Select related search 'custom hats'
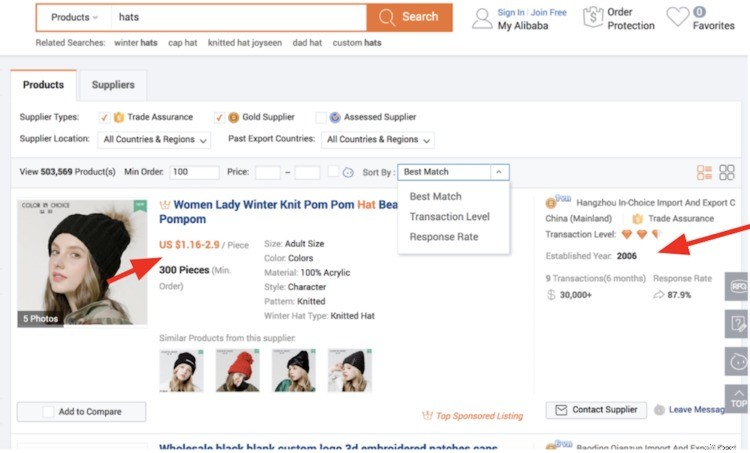The width and height of the screenshot is (750, 453). tap(357, 43)
